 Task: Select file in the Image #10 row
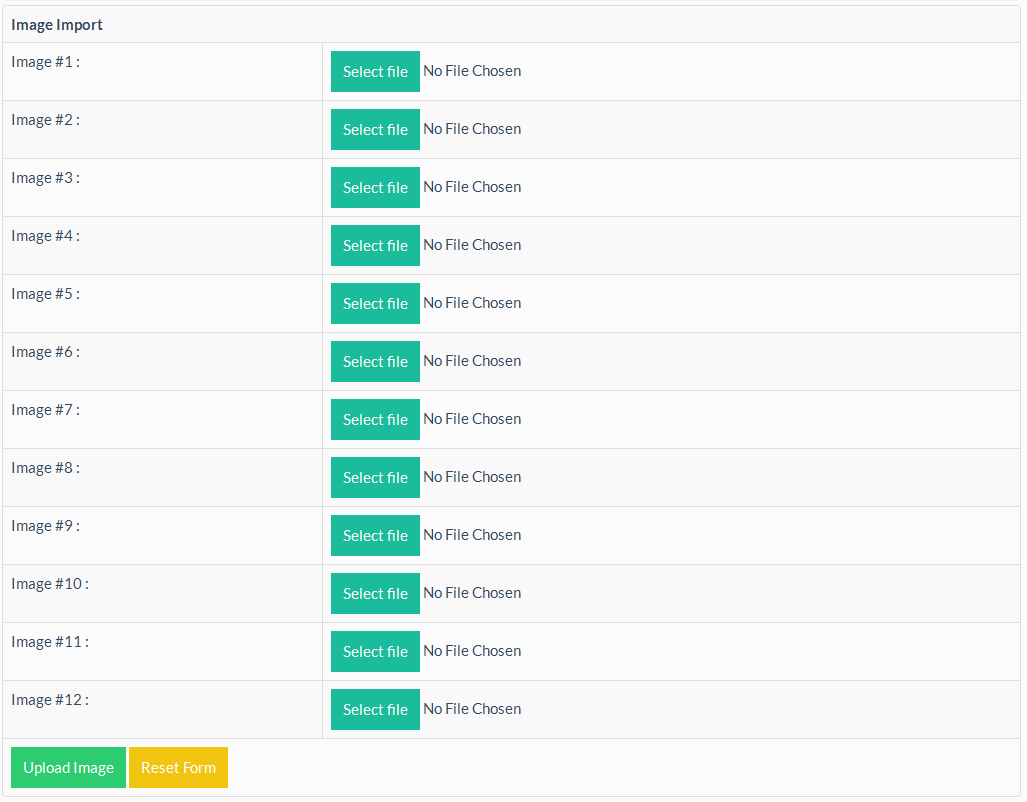coord(375,594)
